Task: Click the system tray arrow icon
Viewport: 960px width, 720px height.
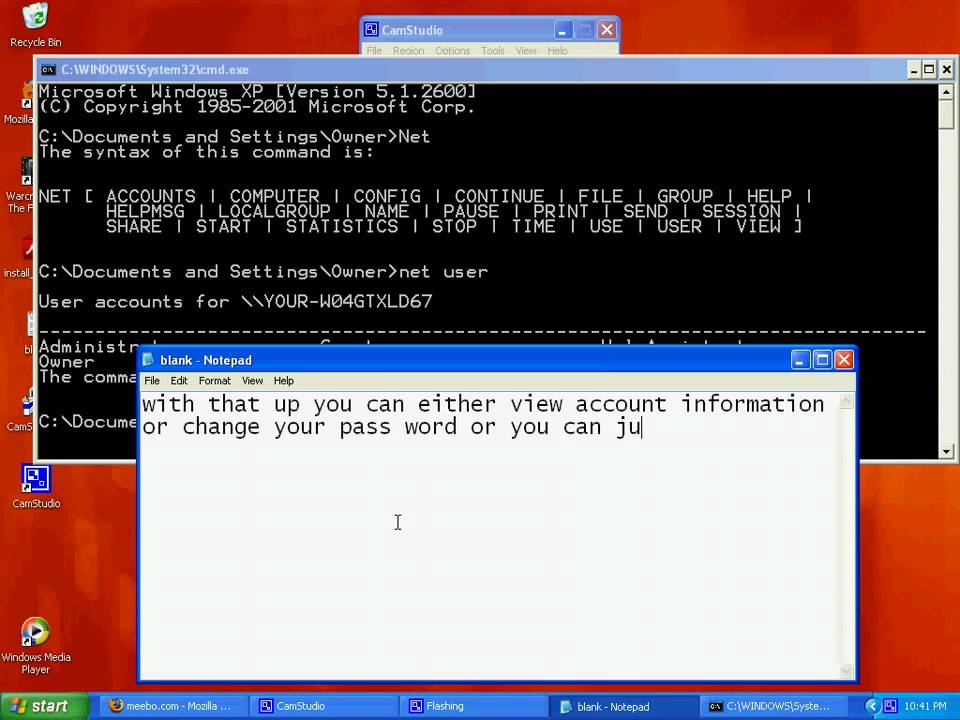Action: (872, 706)
